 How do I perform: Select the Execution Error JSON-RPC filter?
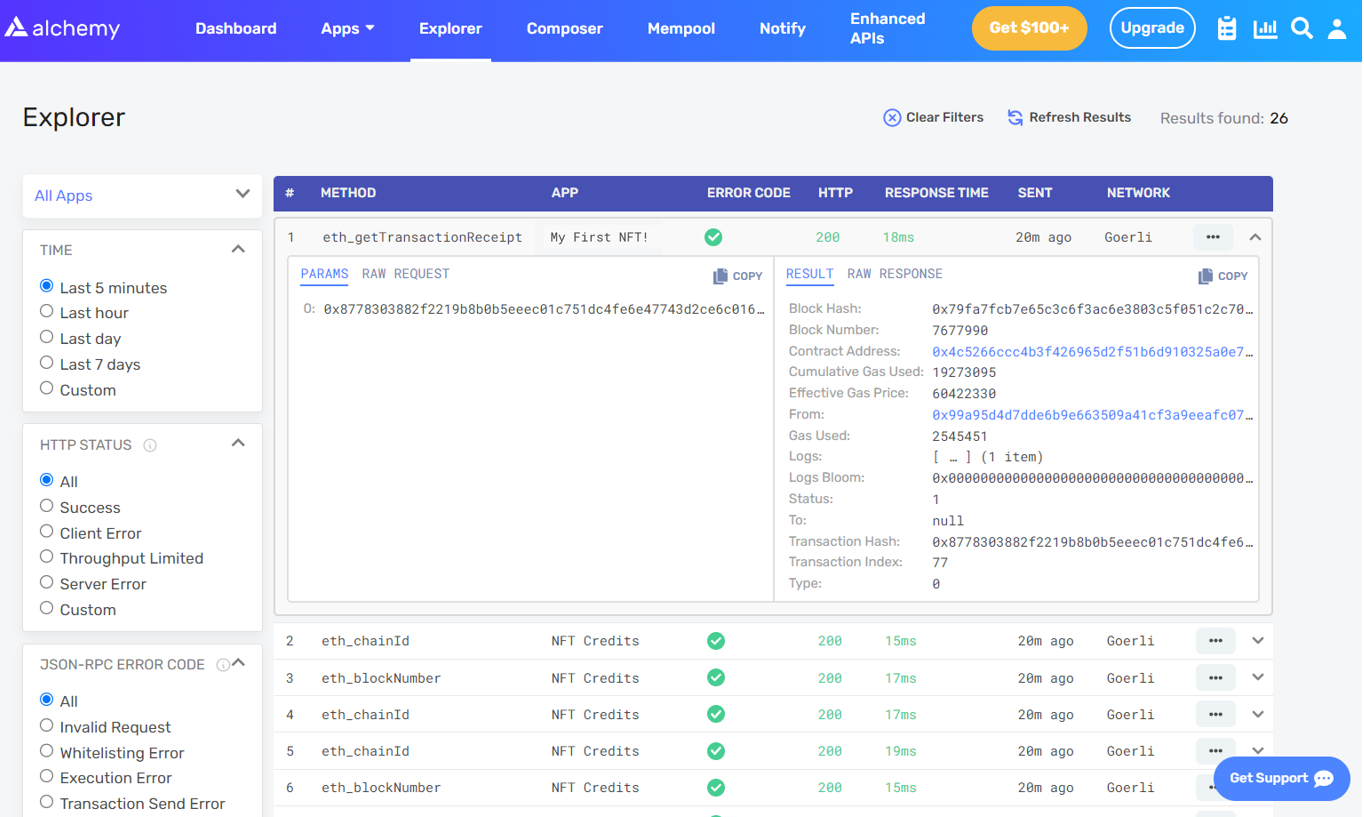[x=46, y=777]
